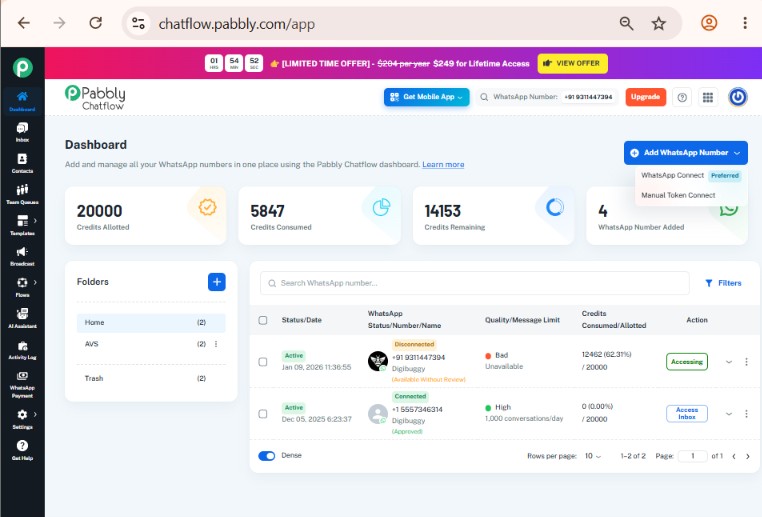Image resolution: width=762 pixels, height=517 pixels.
Task: Expand Flows submenu arrow
Action: click(35, 282)
